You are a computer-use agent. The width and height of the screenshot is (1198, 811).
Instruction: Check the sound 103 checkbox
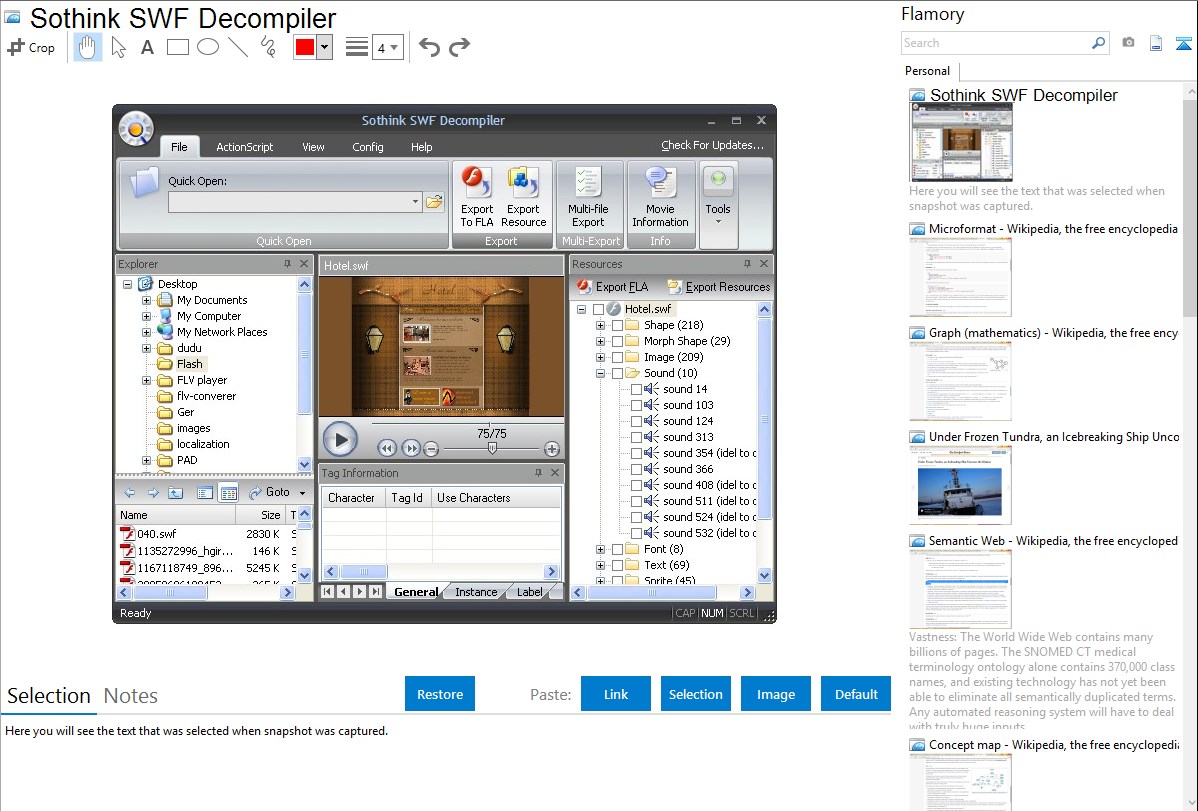(x=636, y=406)
